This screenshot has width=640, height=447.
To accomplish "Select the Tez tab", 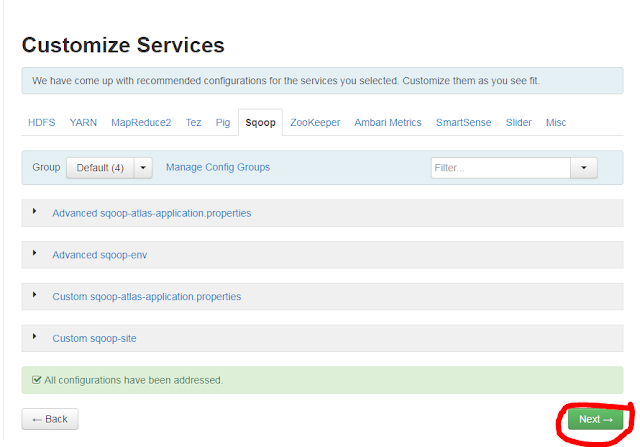I will [x=193, y=122].
